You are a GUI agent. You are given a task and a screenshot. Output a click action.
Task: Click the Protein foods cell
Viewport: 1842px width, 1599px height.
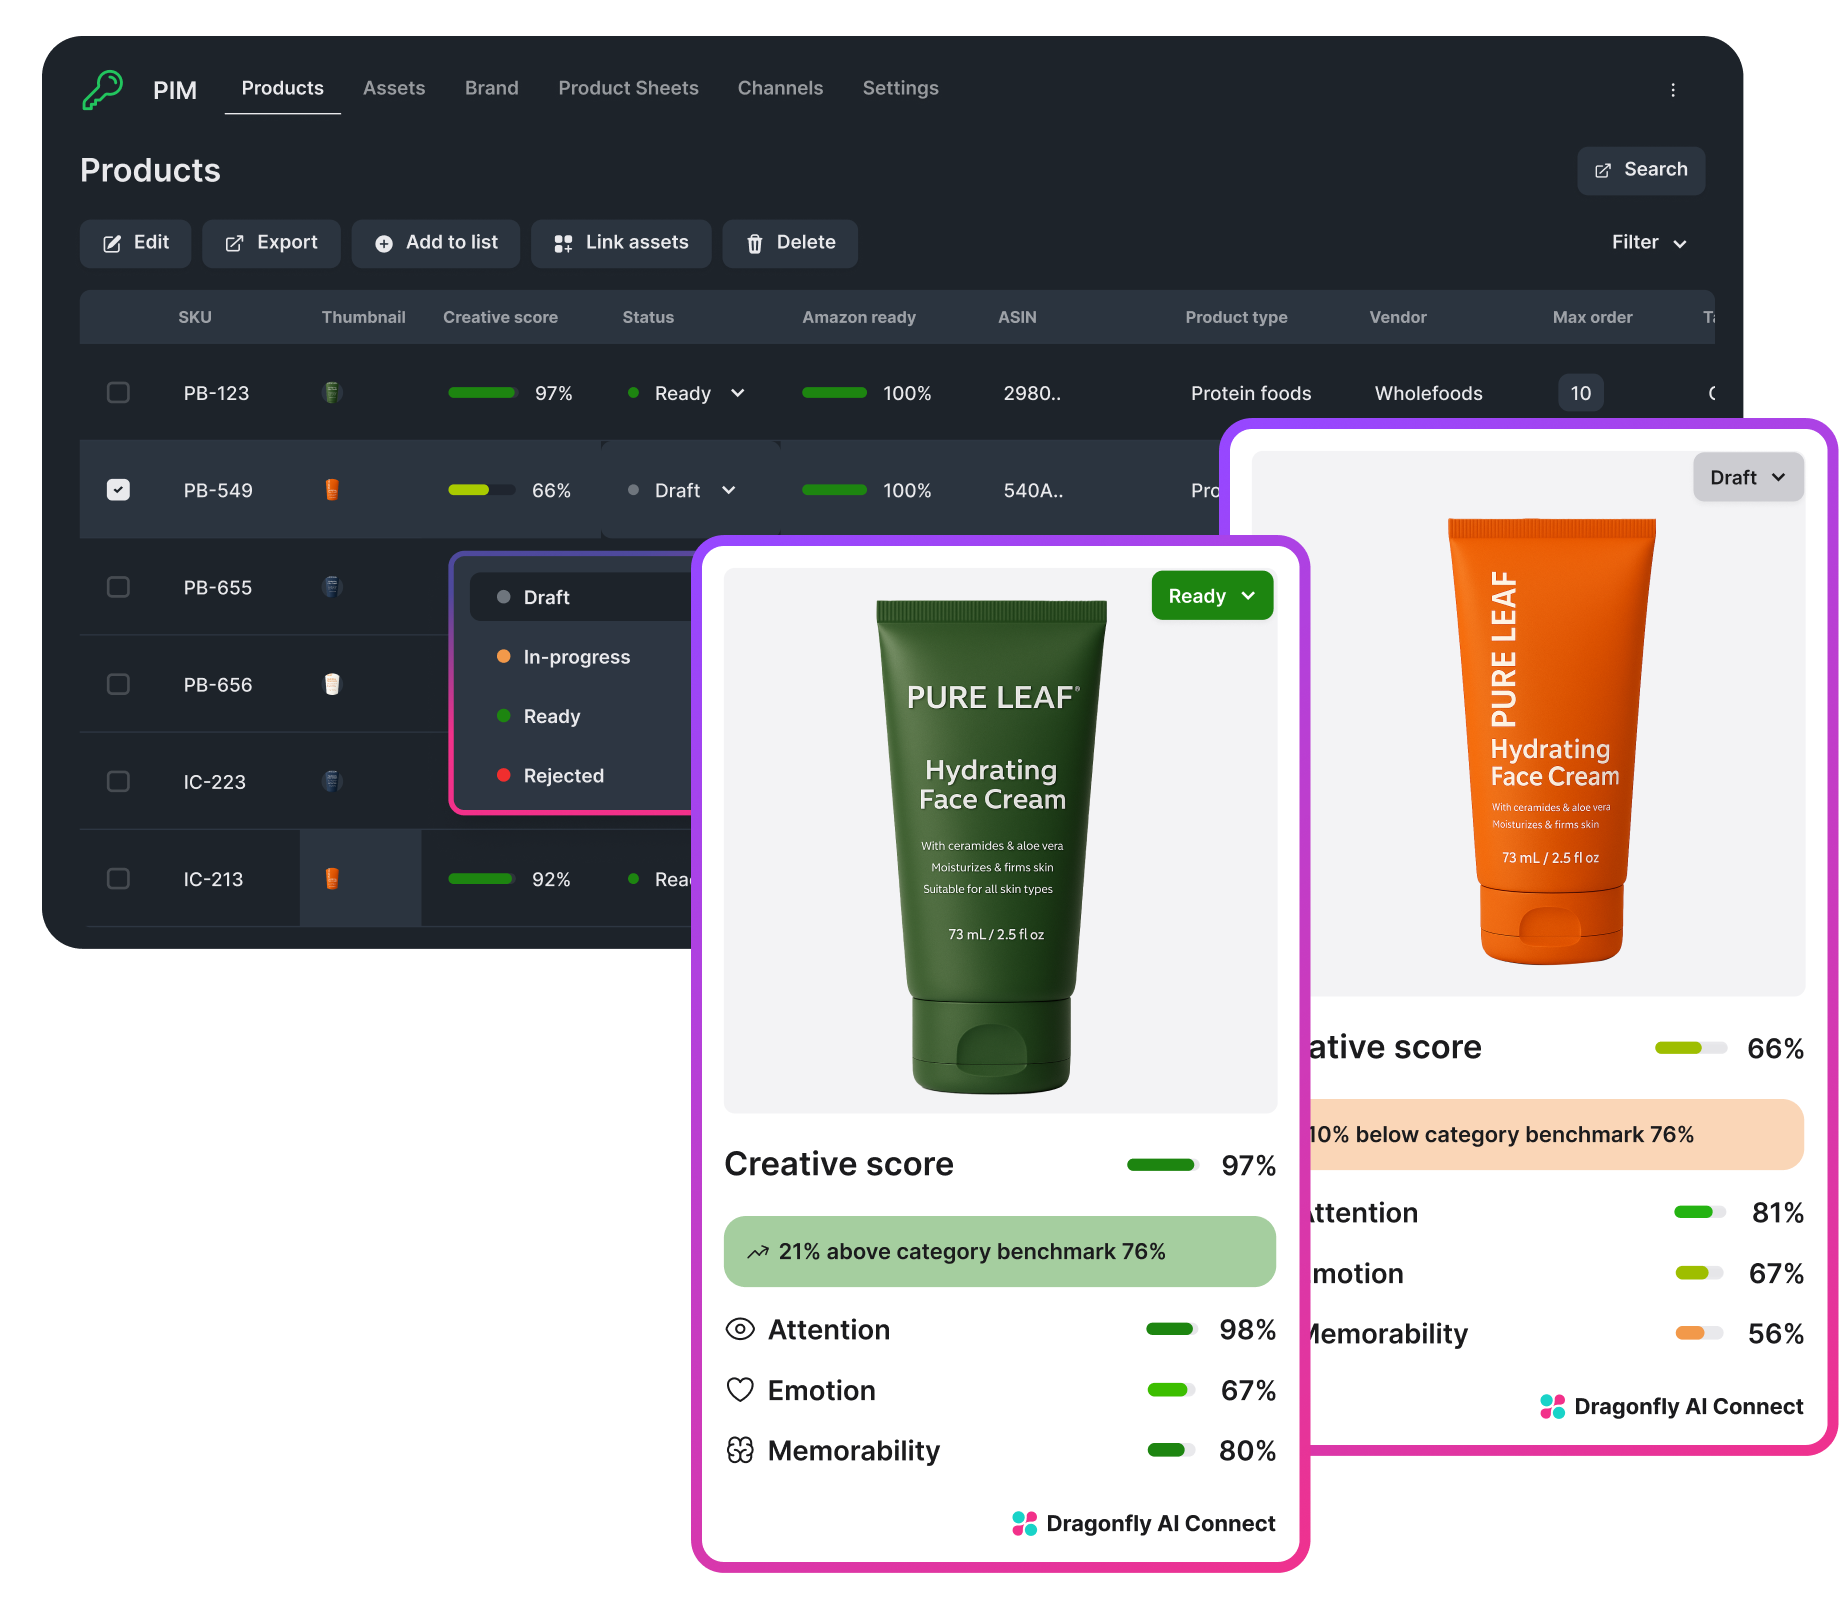click(x=1251, y=393)
